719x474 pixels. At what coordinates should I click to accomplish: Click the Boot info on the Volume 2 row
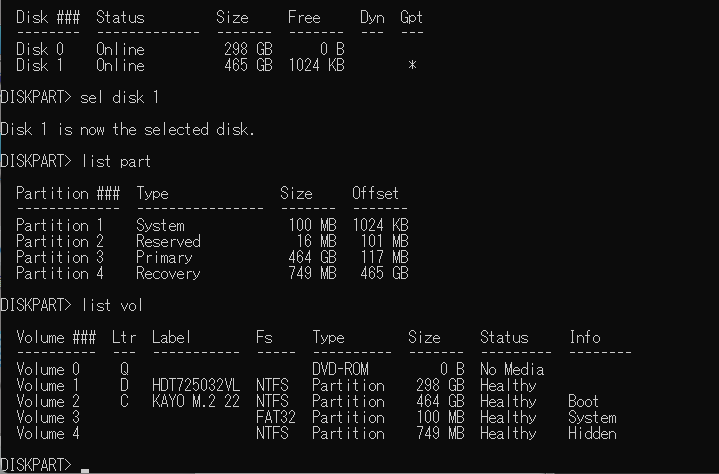[x=584, y=402]
